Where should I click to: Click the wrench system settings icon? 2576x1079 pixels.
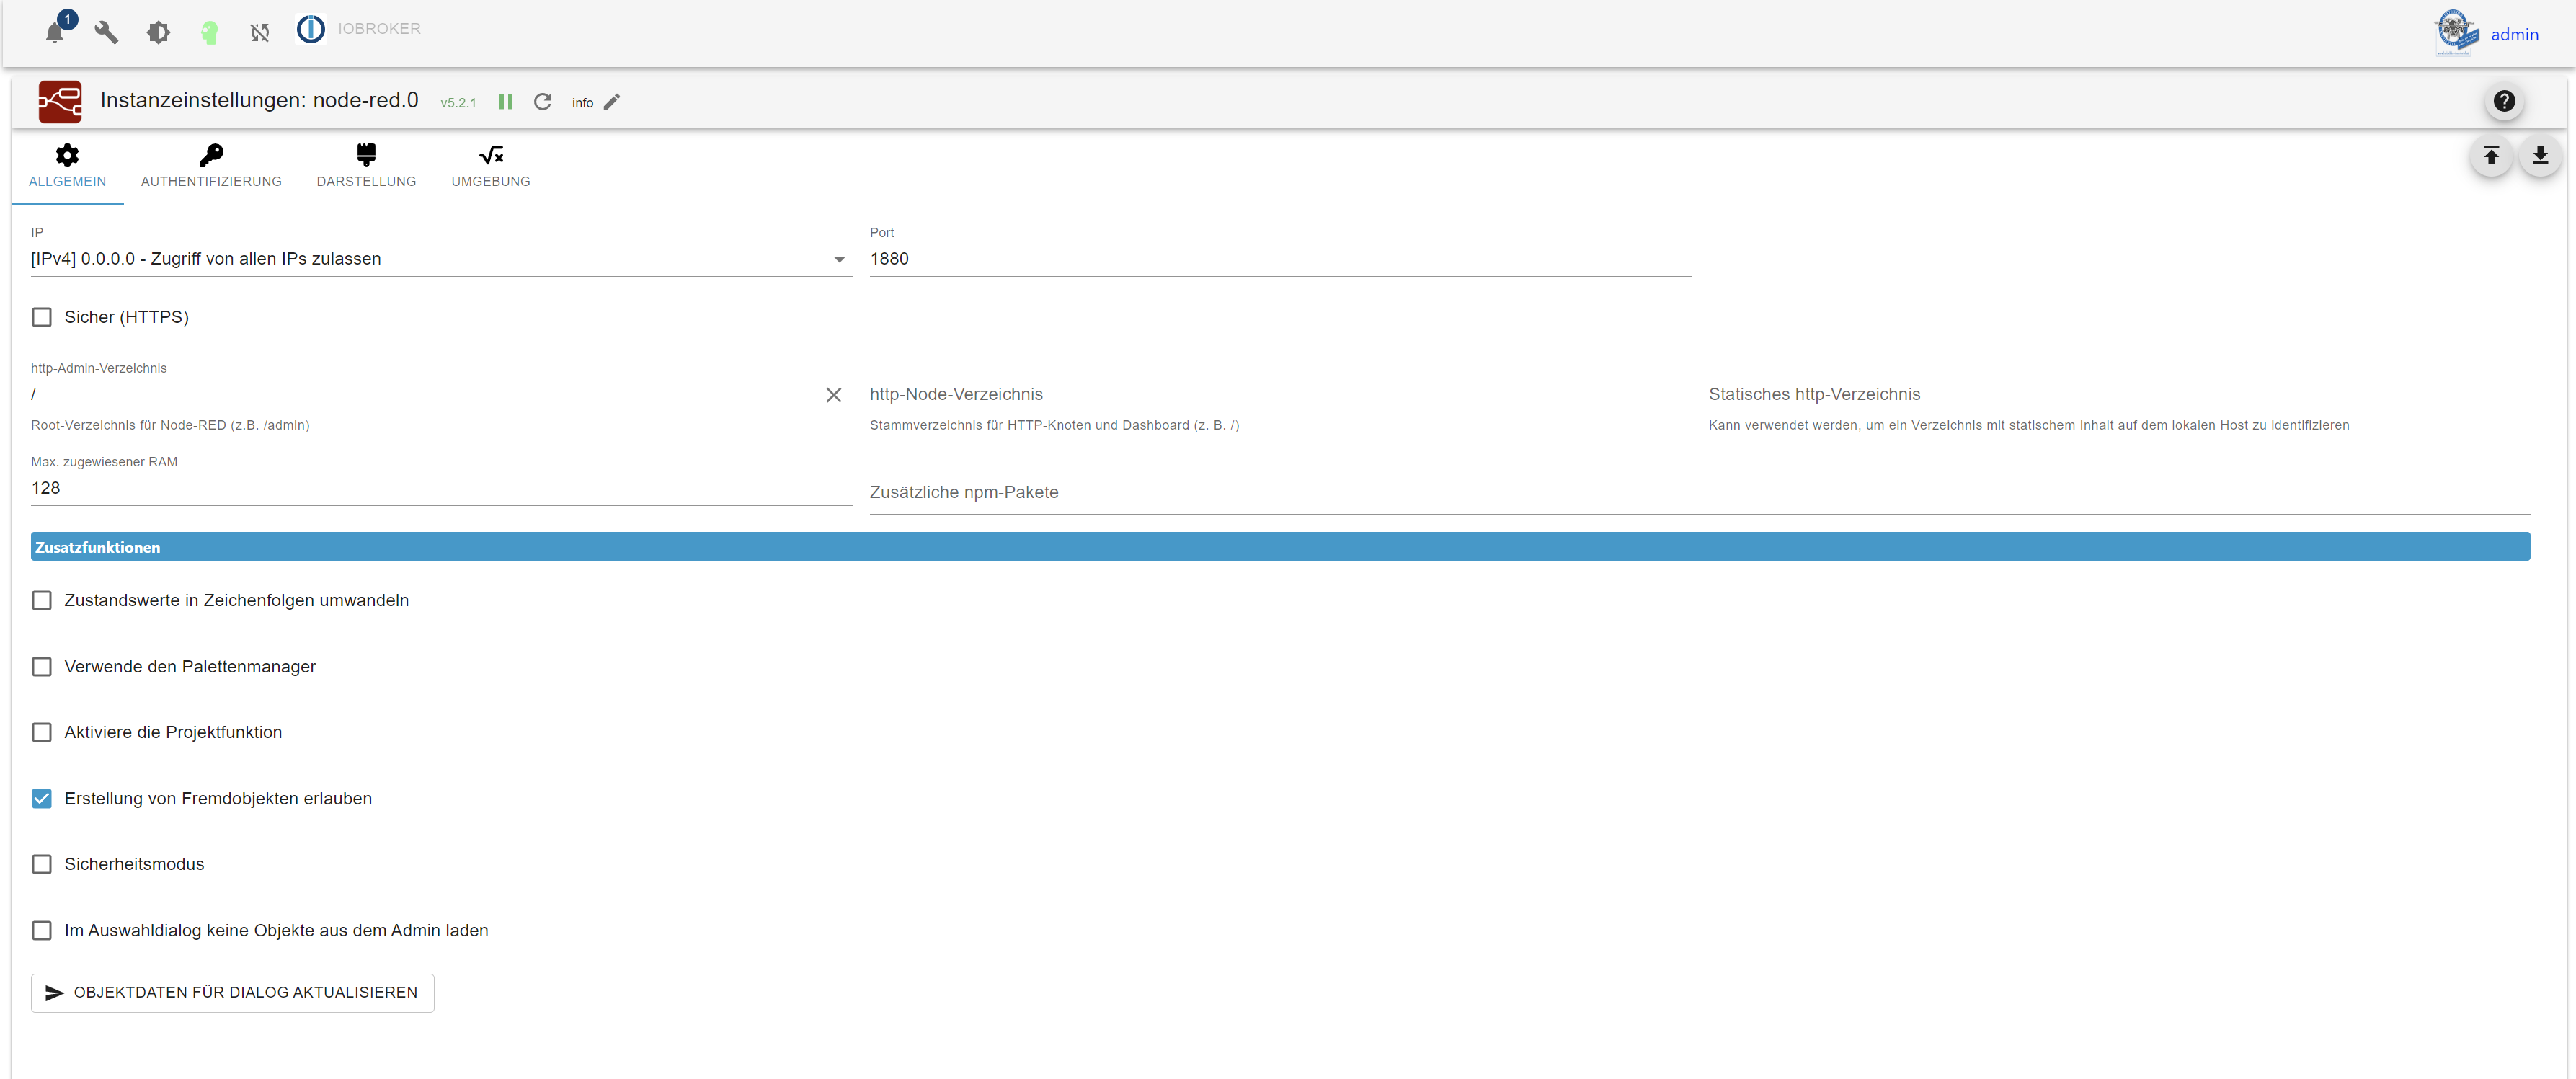[106, 32]
